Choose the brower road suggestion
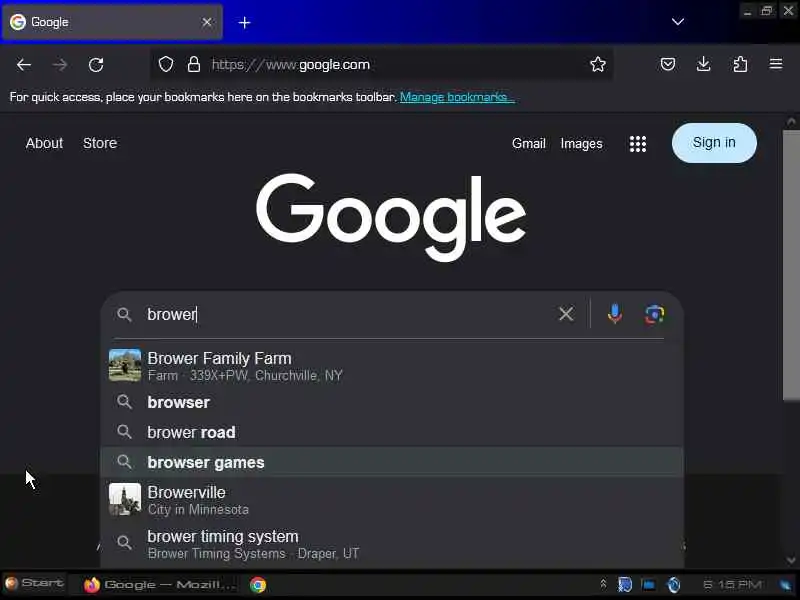 (x=392, y=433)
